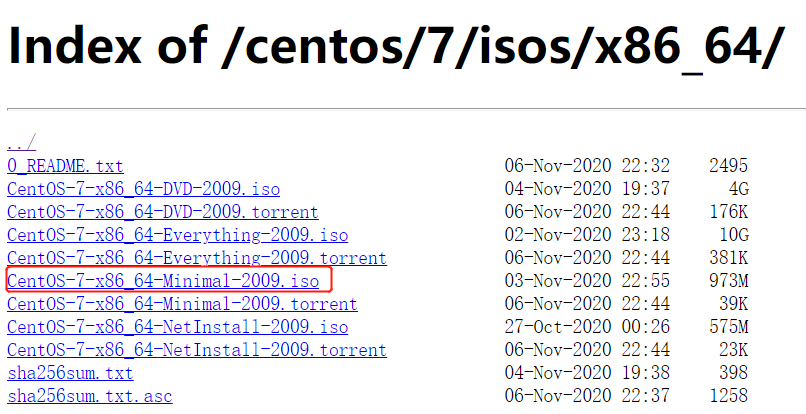Click the NetInstall-2009.torrent link
This screenshot has height=414, width=806.
[x=197, y=350]
